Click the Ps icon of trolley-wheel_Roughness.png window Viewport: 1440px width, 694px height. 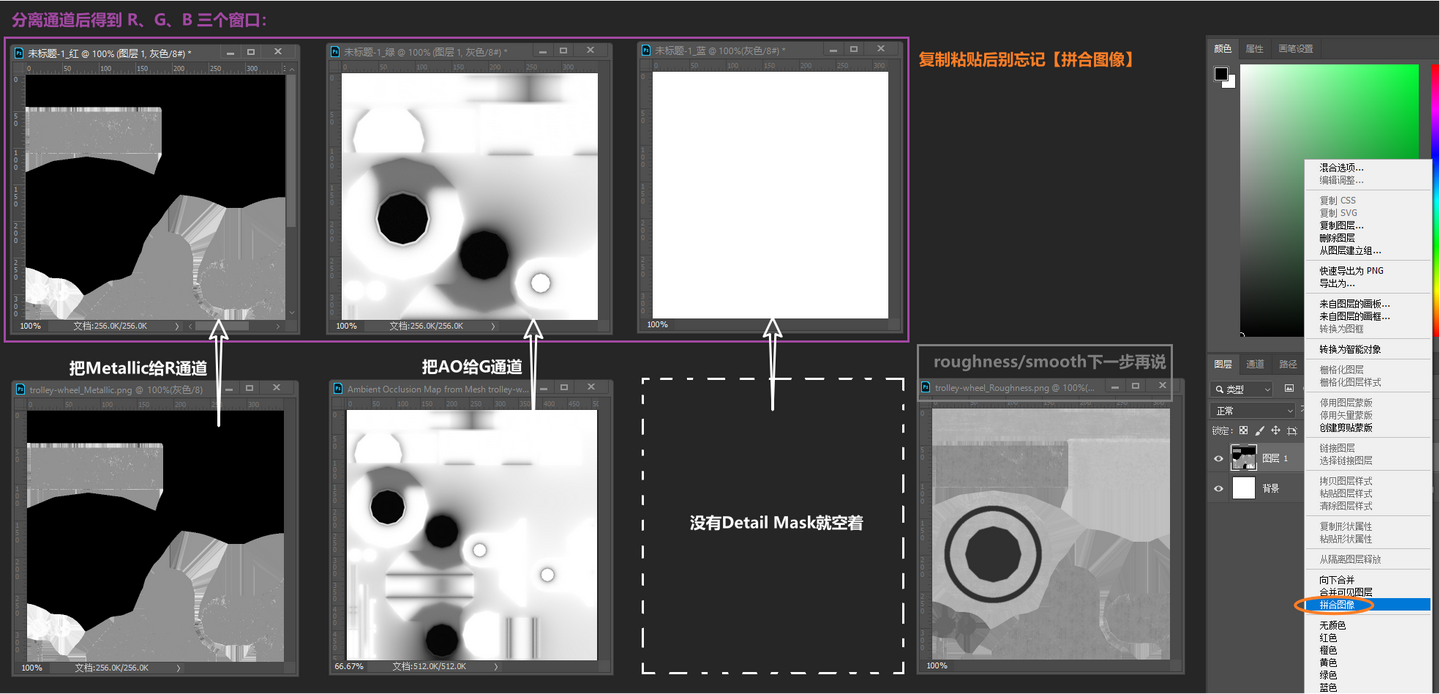tap(926, 386)
